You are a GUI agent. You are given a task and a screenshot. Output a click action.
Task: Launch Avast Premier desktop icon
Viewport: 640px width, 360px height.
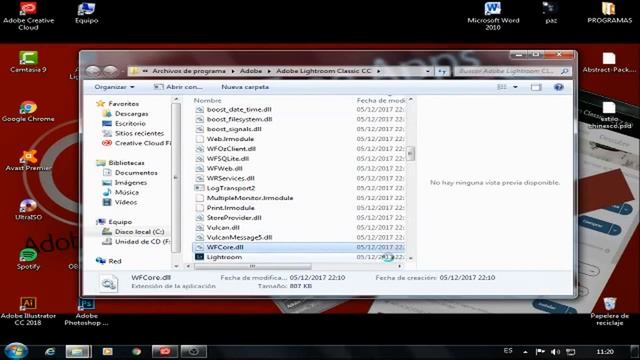click(x=28, y=160)
